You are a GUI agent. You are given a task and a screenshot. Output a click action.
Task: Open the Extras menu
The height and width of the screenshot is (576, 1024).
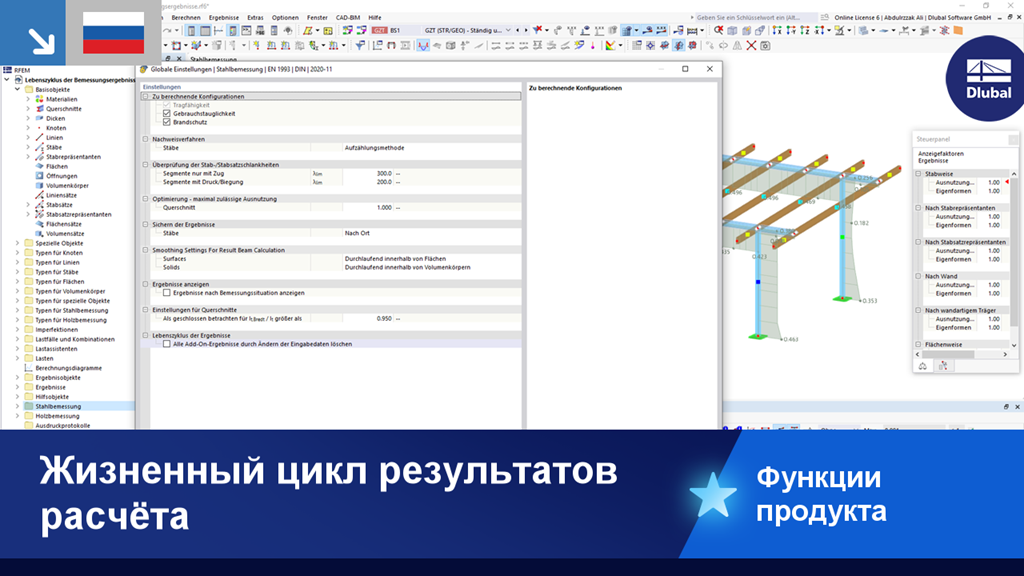tap(253, 17)
